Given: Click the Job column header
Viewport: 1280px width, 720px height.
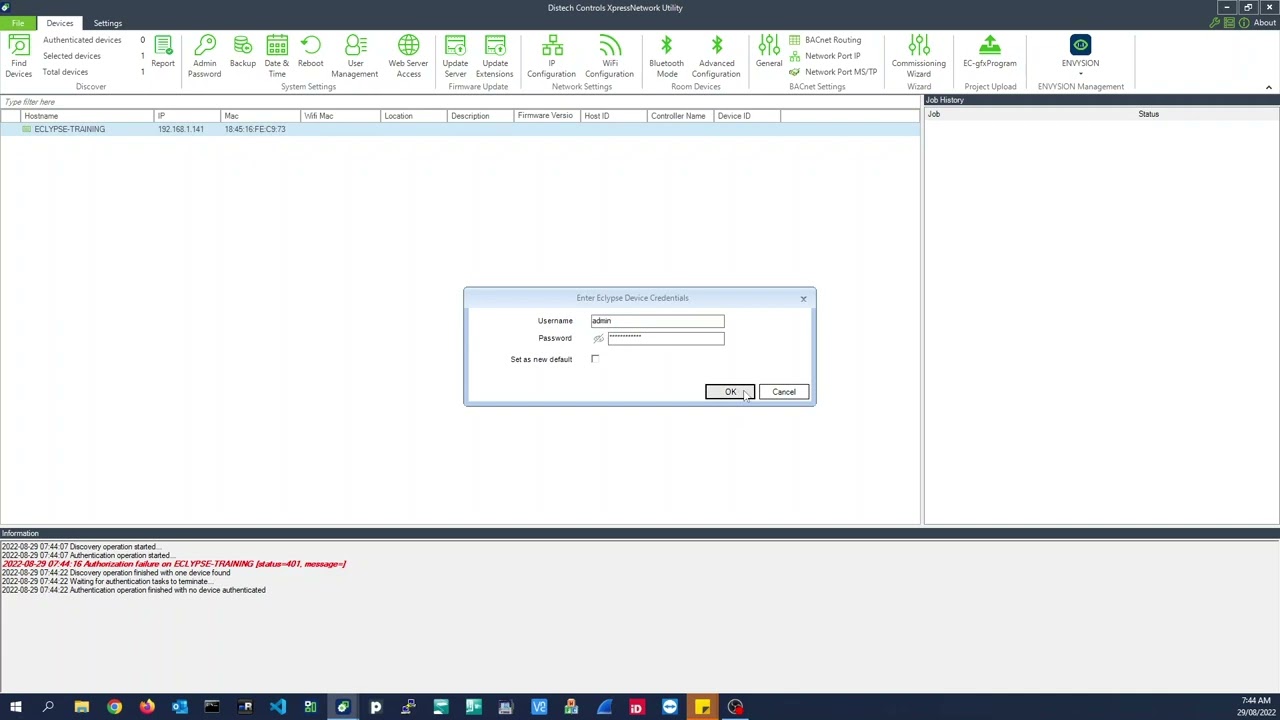Looking at the screenshot, I should click(933, 114).
